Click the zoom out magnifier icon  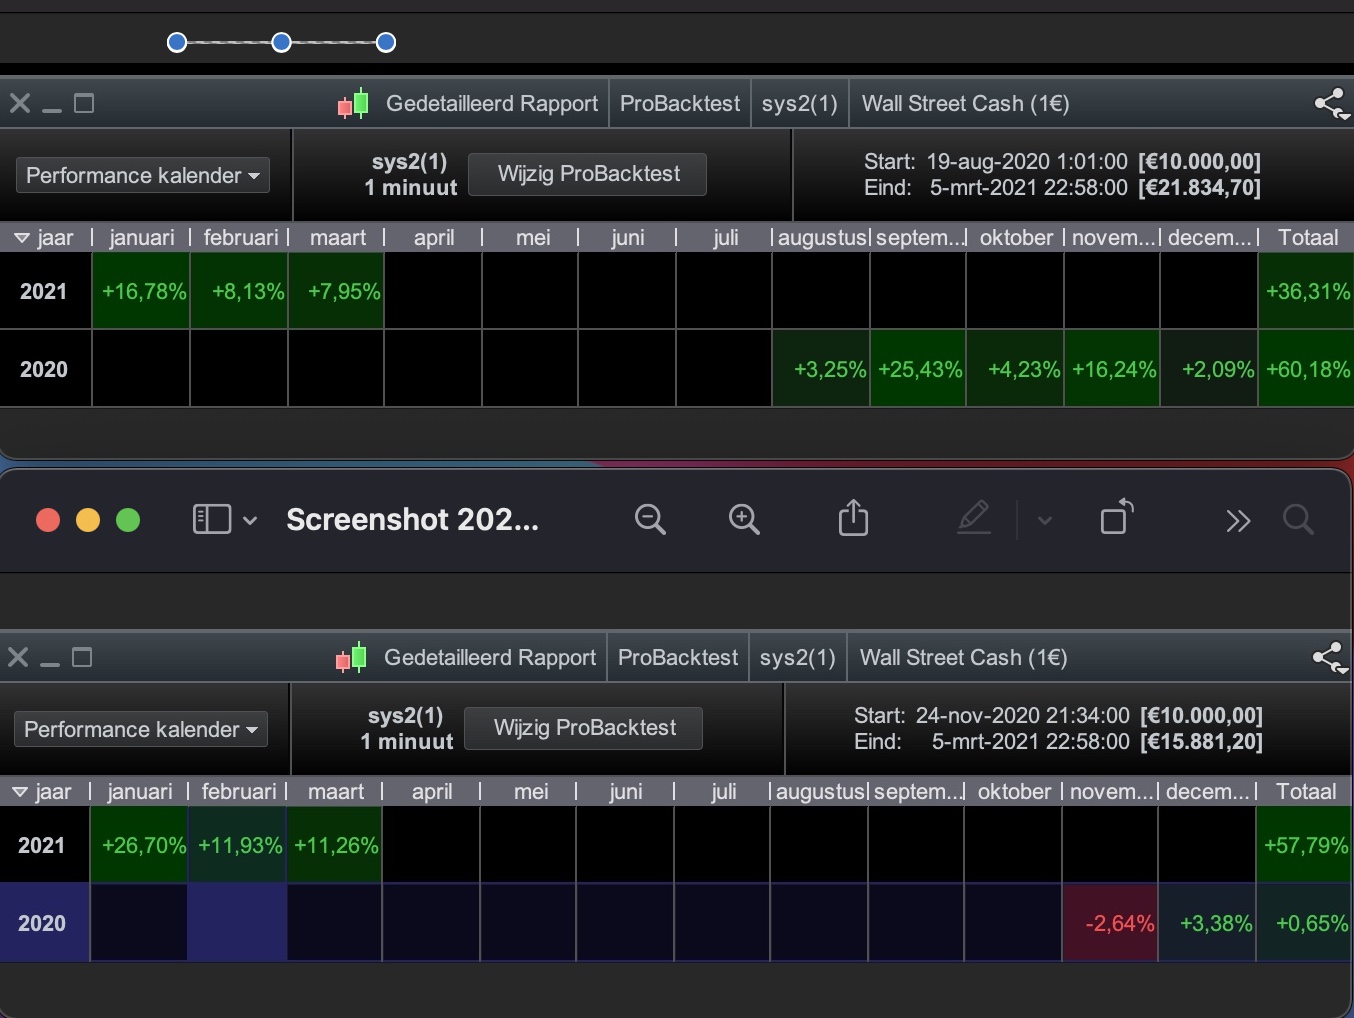[x=650, y=520]
